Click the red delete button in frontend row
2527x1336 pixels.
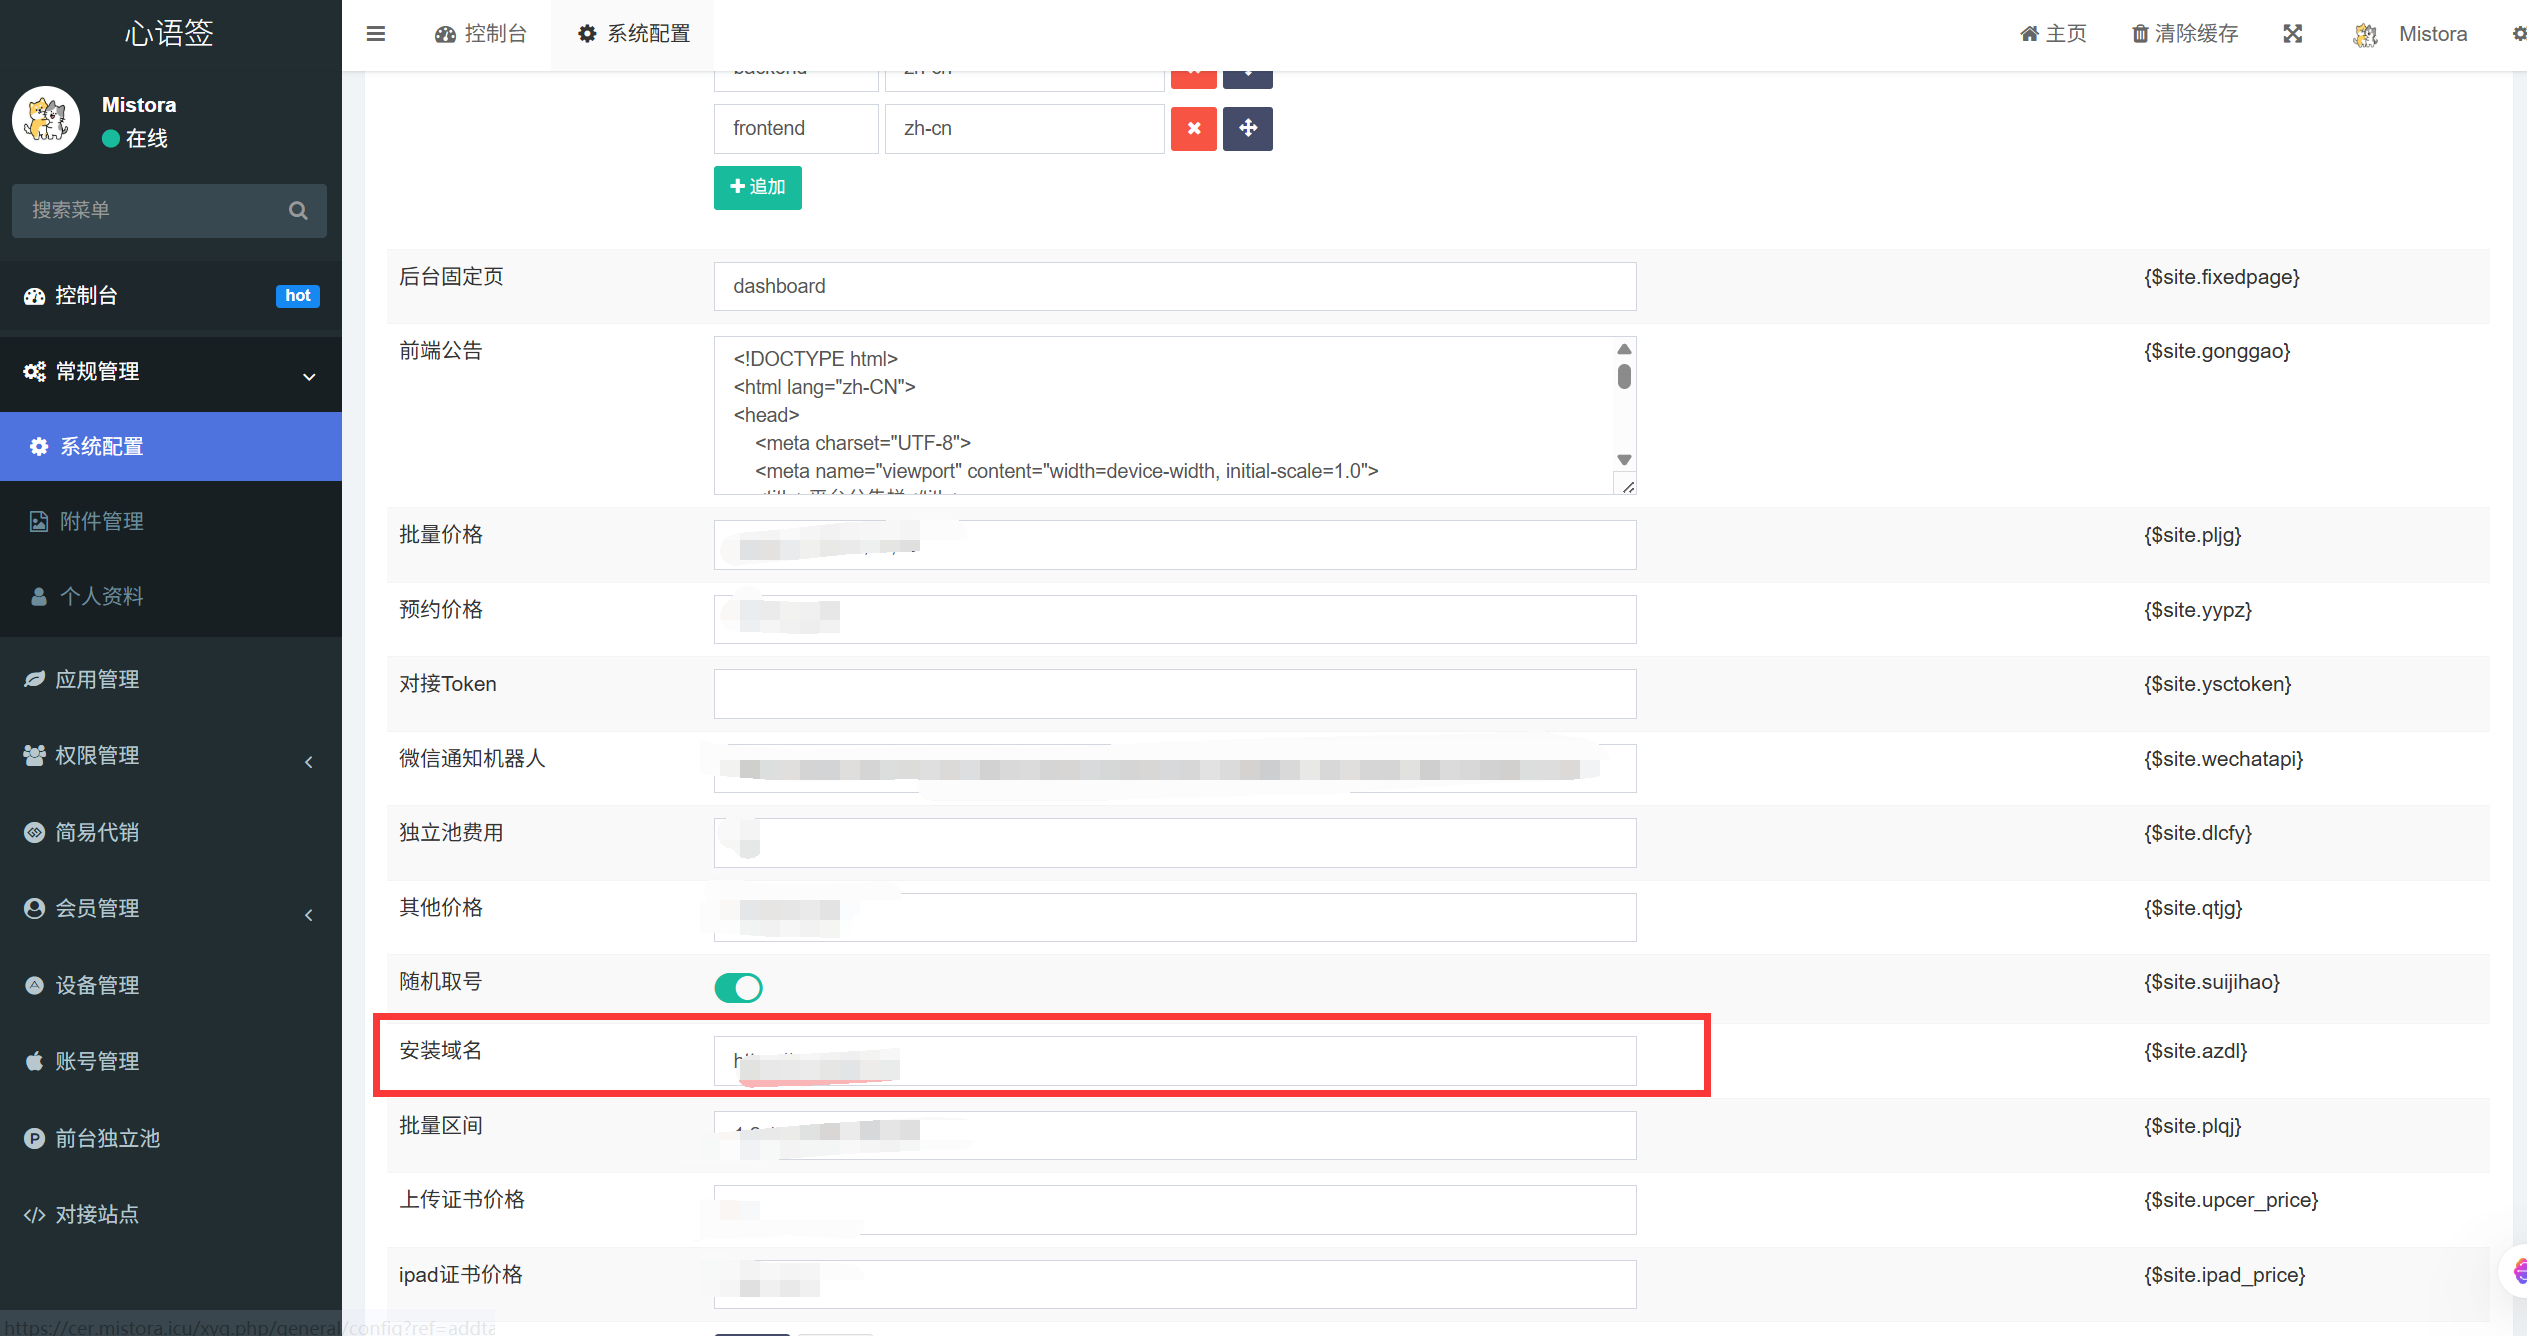[x=1193, y=129]
